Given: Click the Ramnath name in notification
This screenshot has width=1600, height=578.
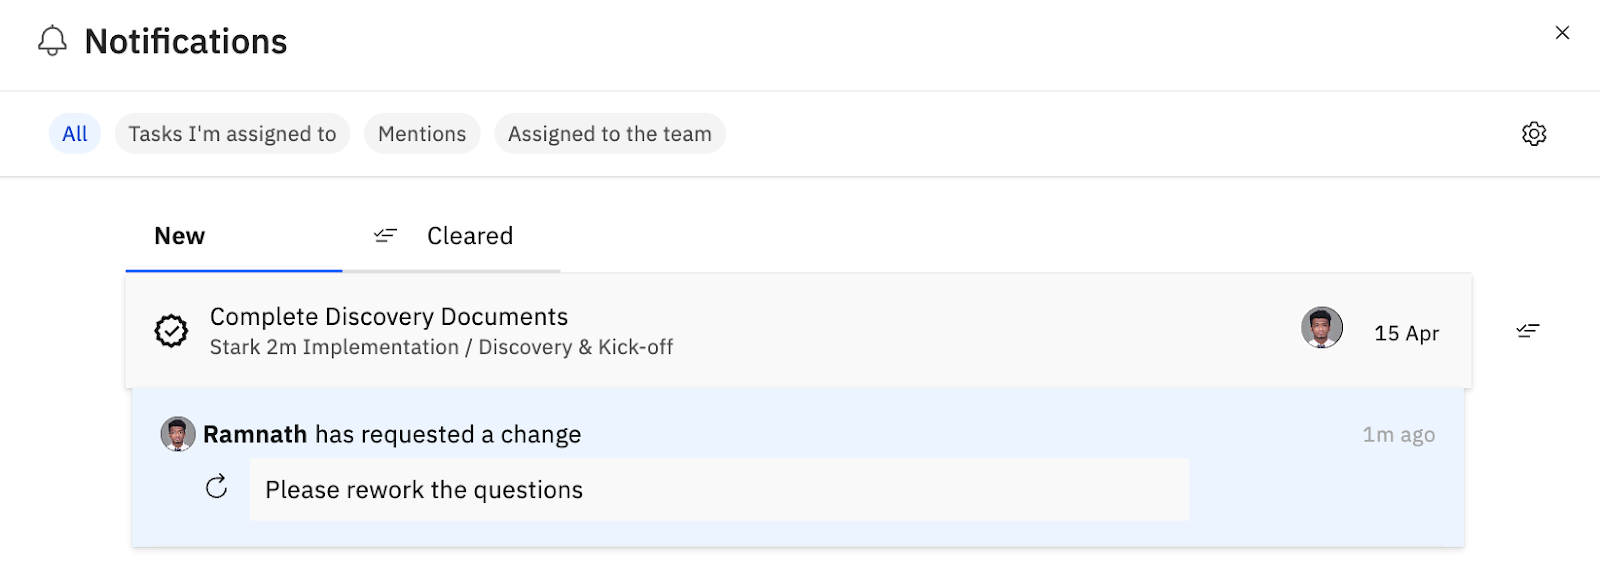Looking at the screenshot, I should tap(255, 434).
